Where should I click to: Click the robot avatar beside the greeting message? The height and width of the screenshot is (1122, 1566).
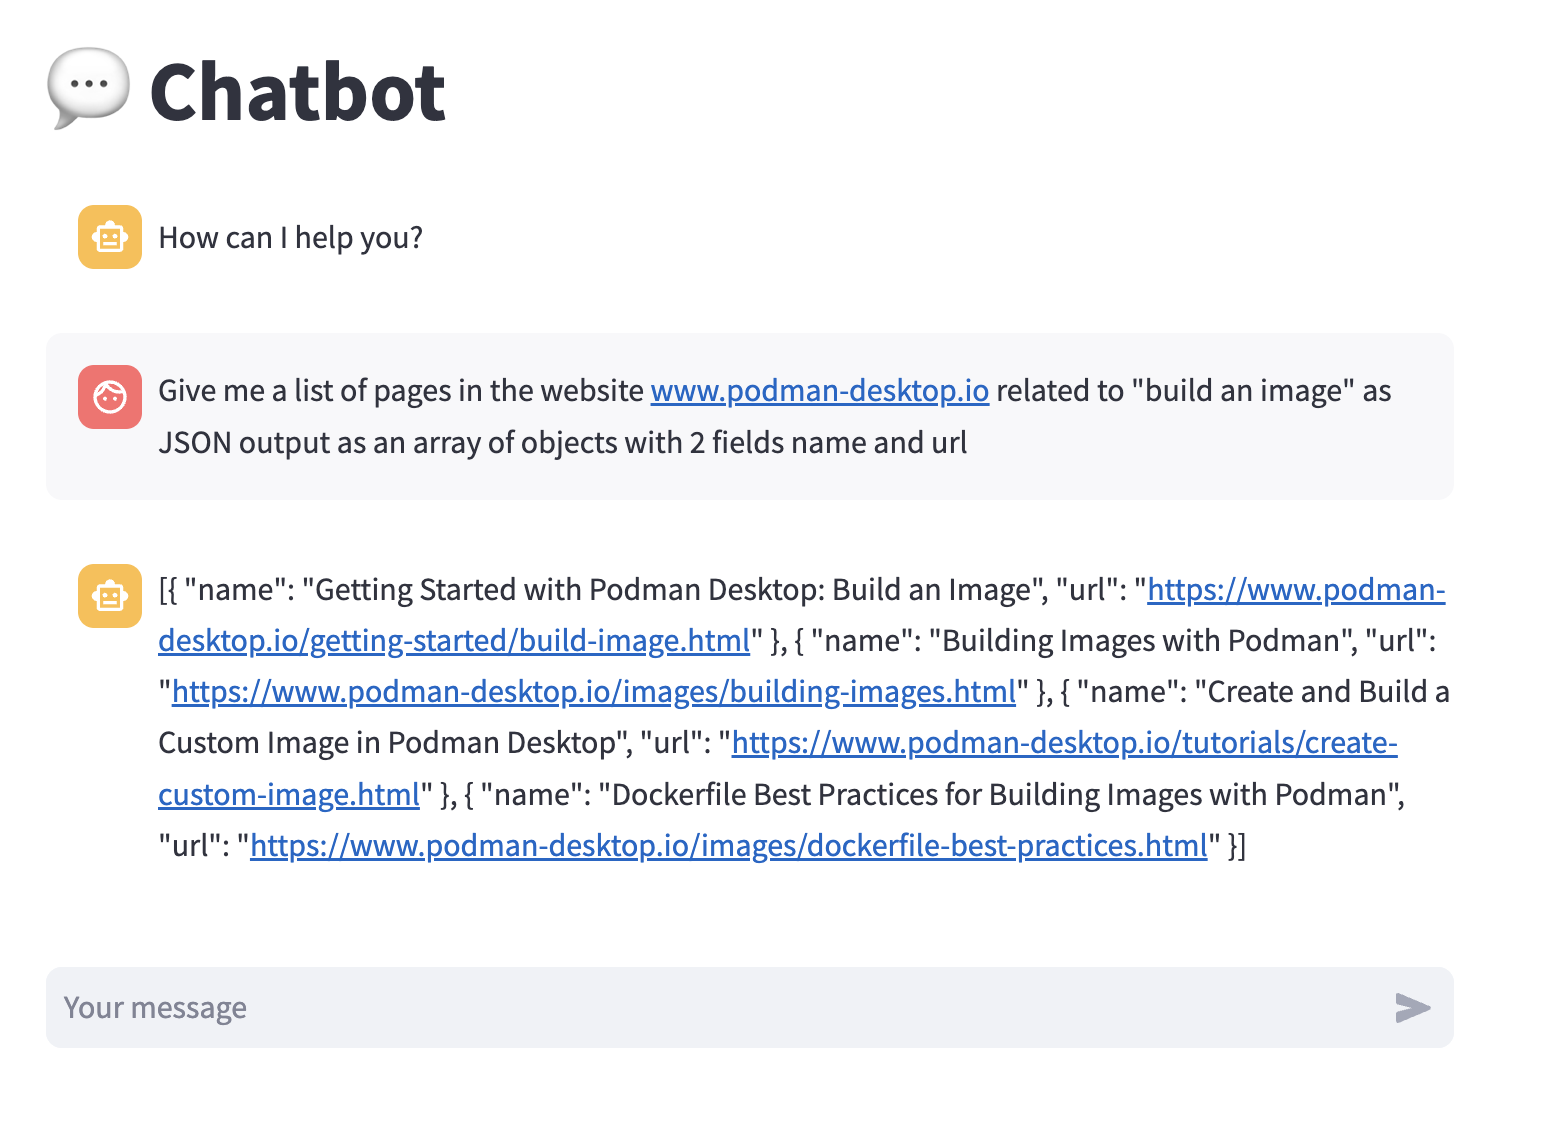pos(110,237)
